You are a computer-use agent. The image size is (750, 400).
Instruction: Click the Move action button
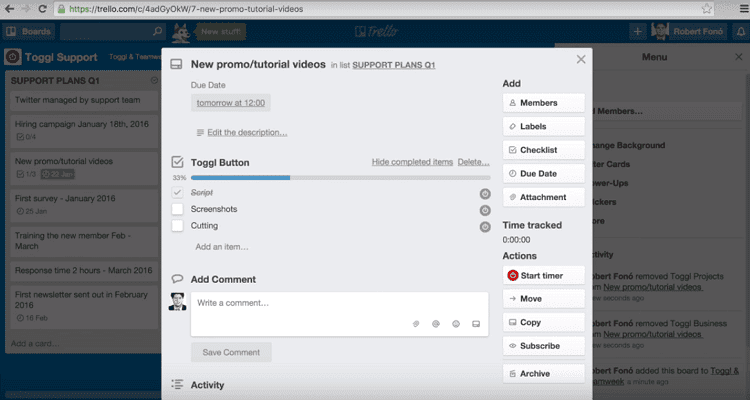pyautogui.click(x=543, y=299)
